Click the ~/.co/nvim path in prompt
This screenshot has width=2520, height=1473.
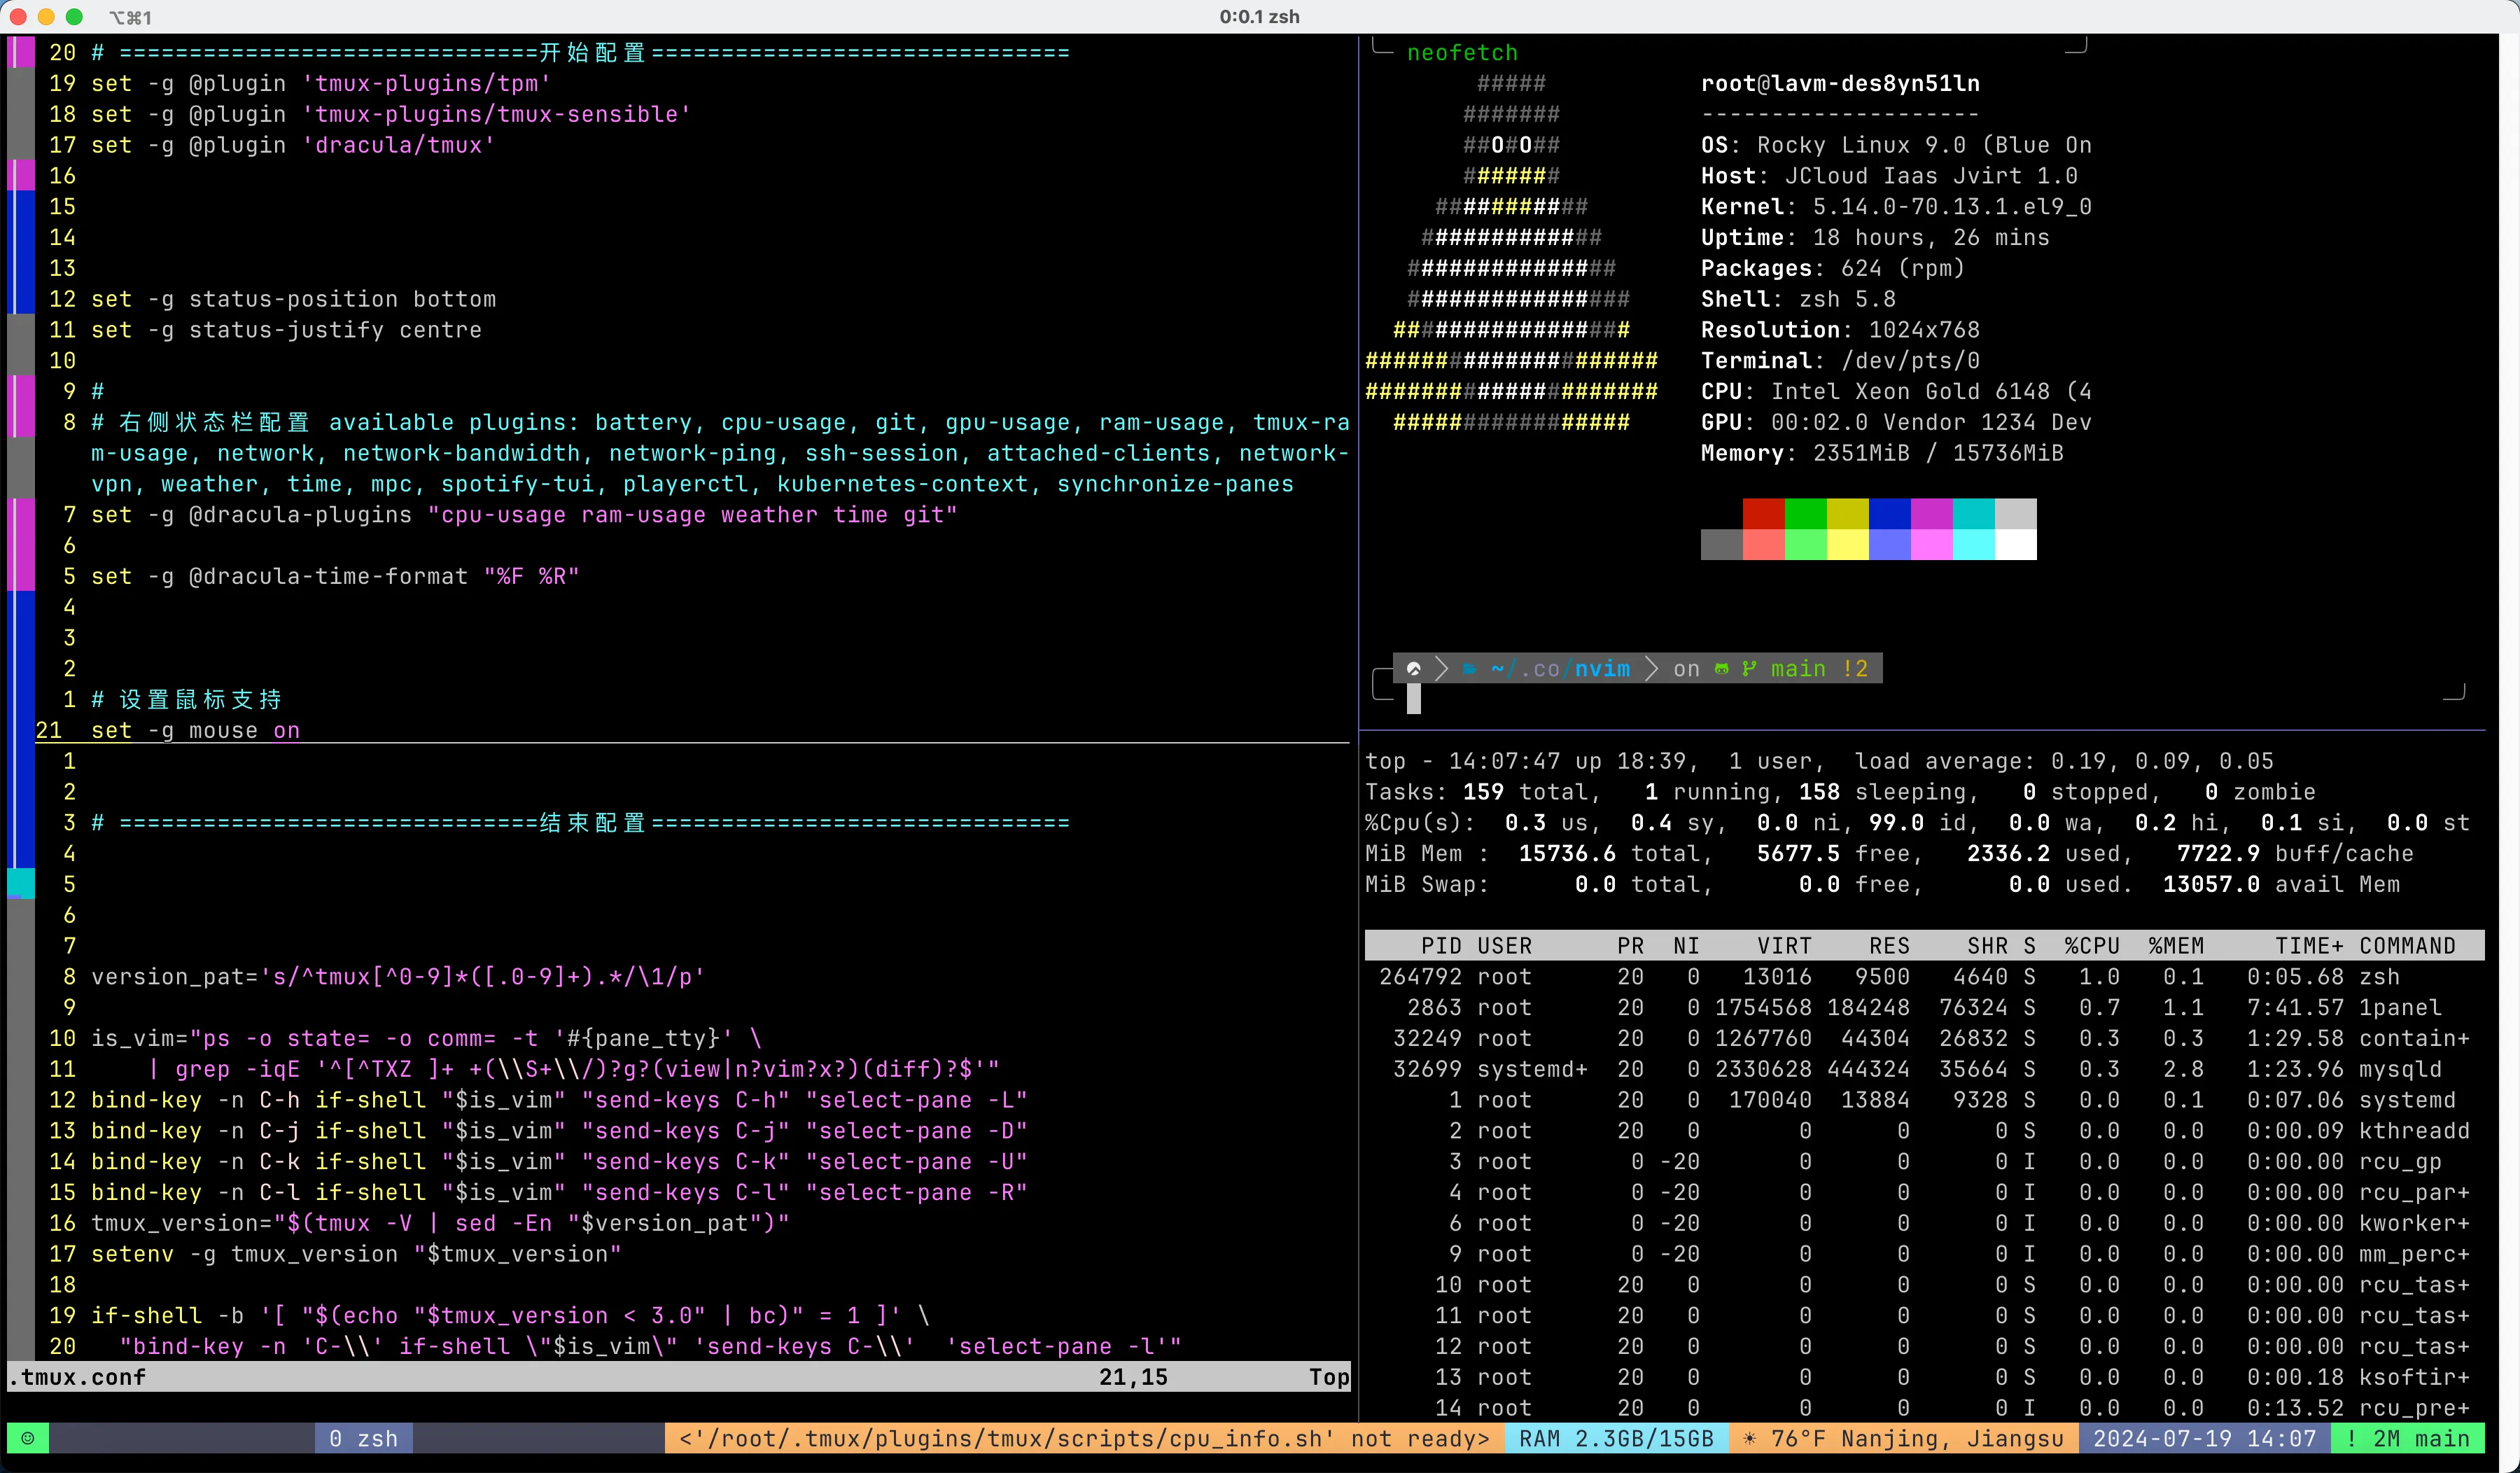click(1560, 669)
